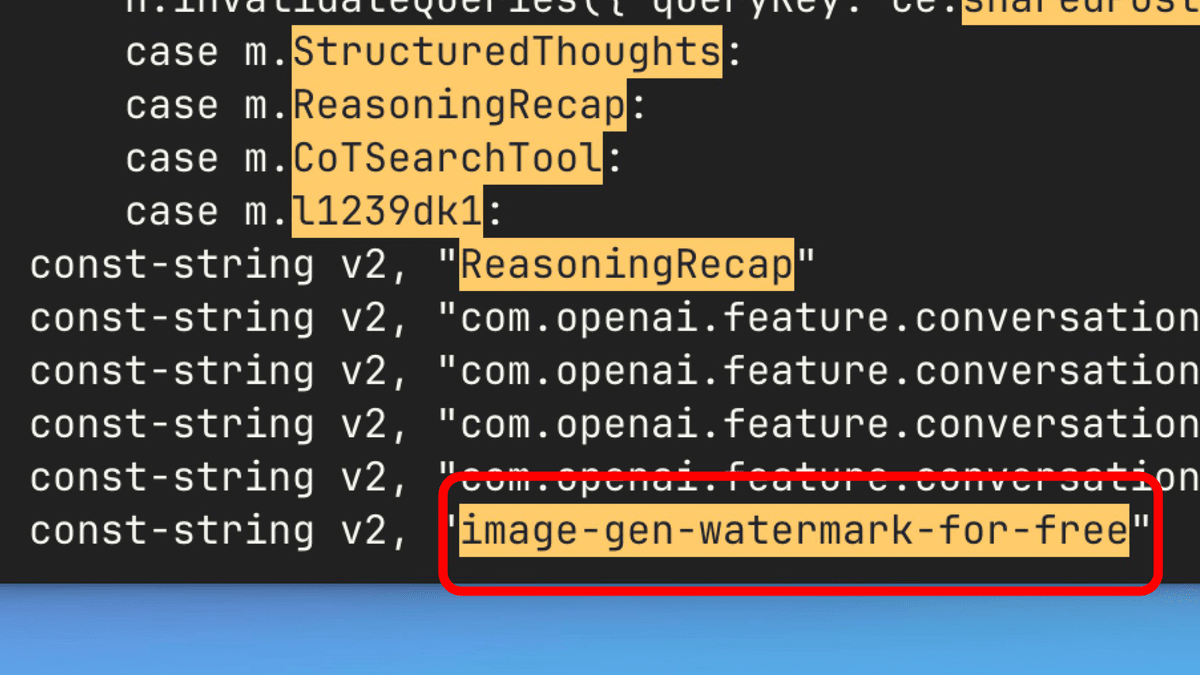Click the blue desktop area below the code
The image size is (1200, 675).
coord(600,630)
